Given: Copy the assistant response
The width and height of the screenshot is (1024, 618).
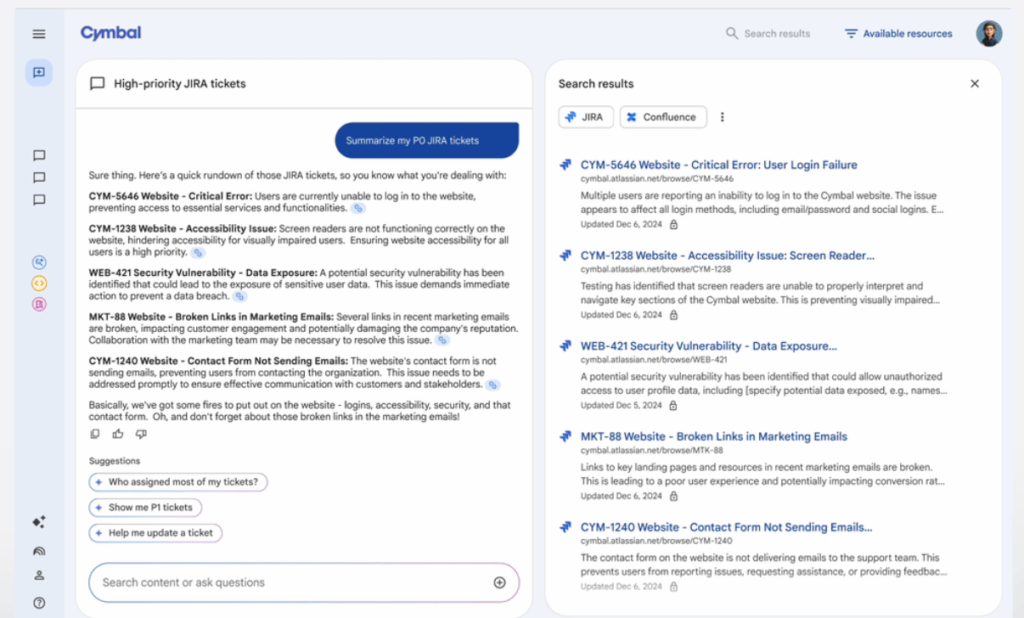Looking at the screenshot, I should 95,434.
